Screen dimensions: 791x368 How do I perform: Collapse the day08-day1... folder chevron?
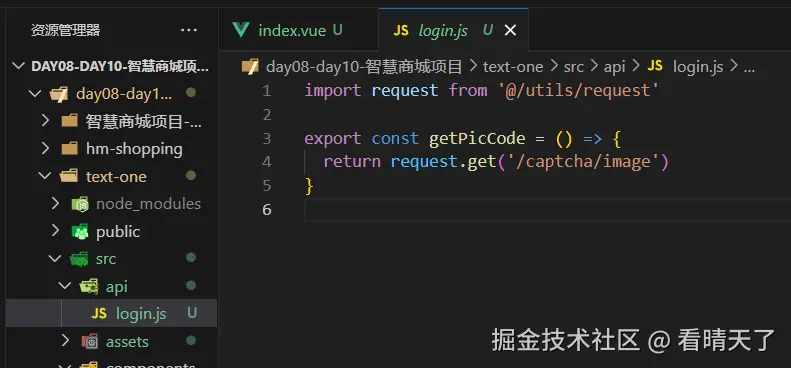point(35,93)
